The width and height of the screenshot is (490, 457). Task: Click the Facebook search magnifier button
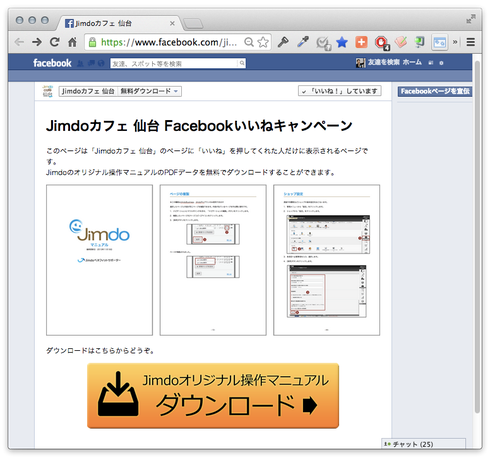[x=242, y=63]
